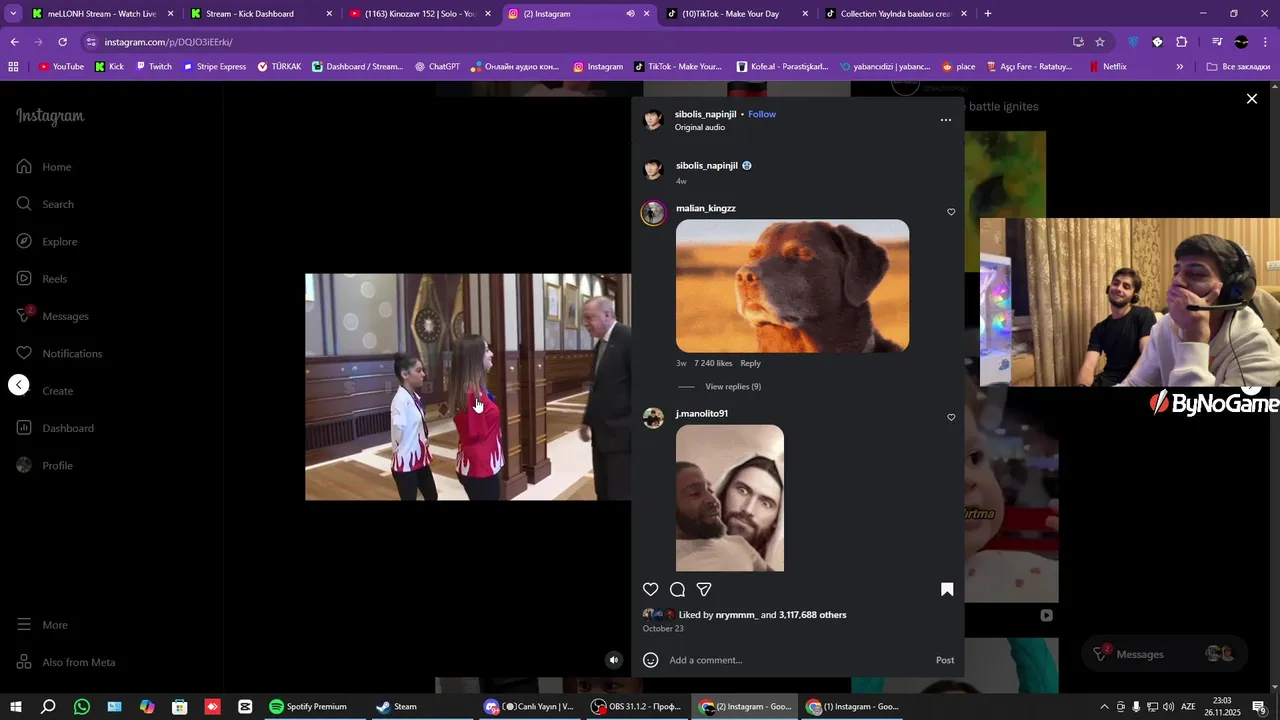Open a new browser tab

988,14
